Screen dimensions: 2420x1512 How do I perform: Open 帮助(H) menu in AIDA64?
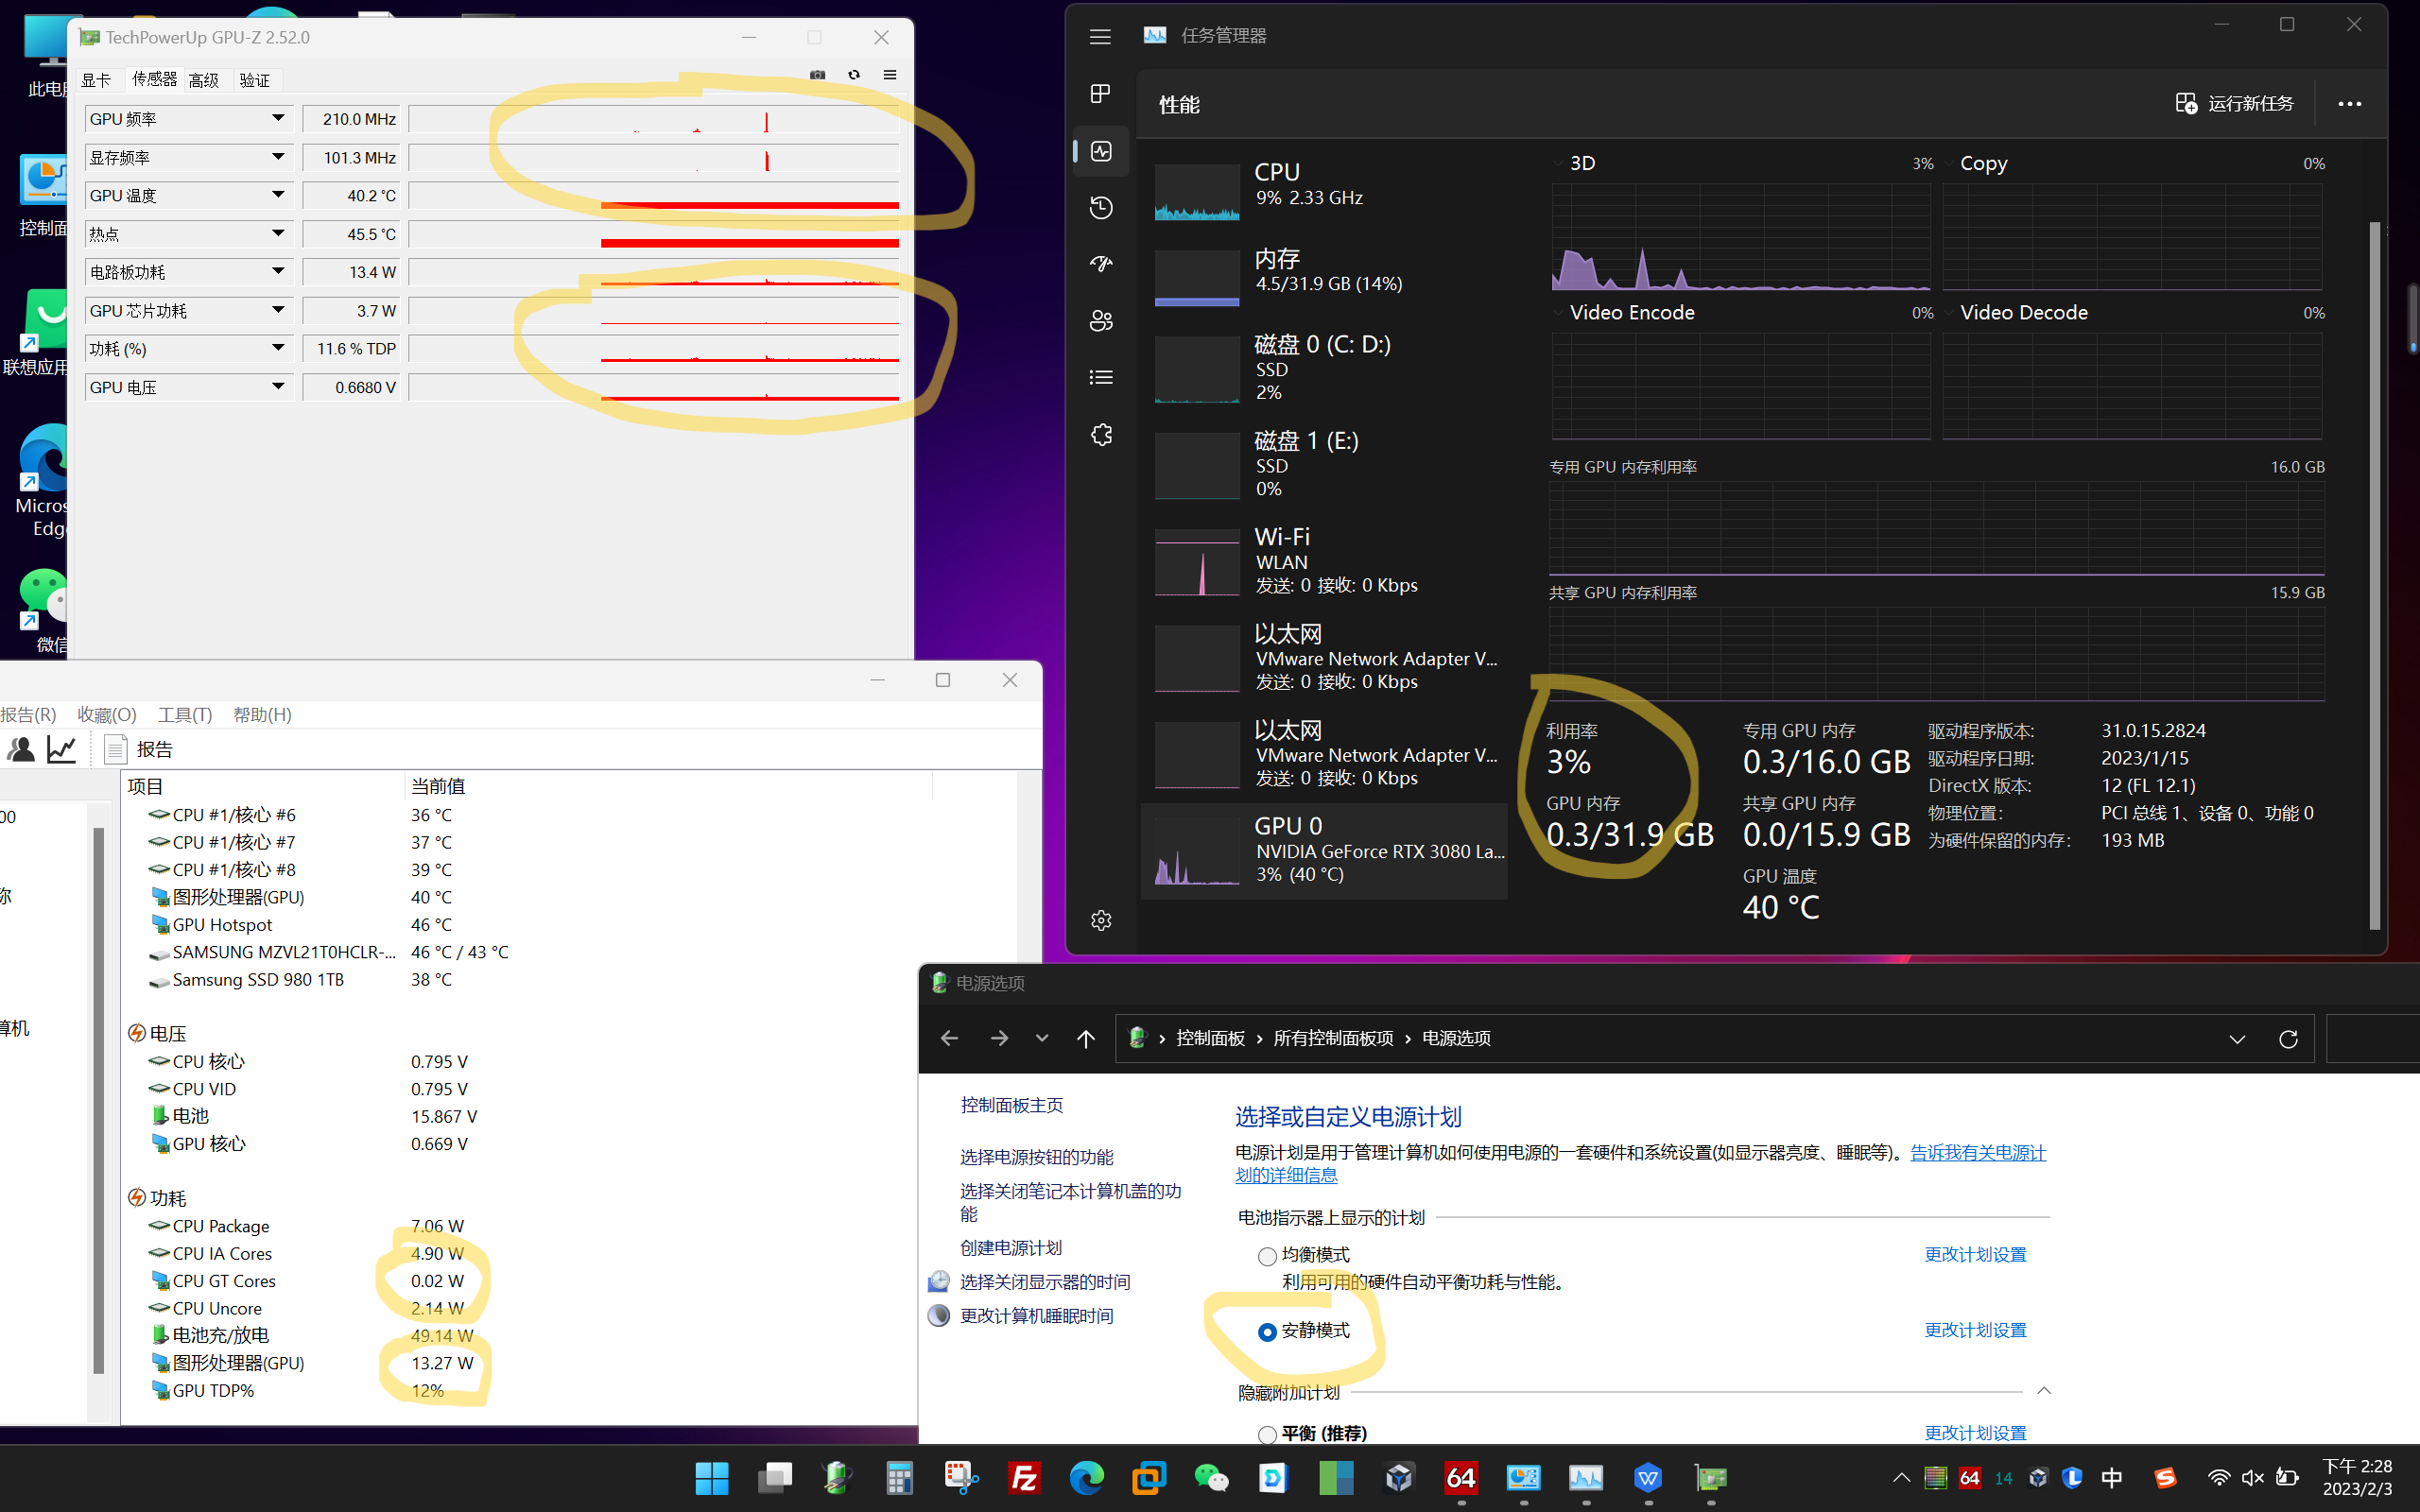click(262, 714)
